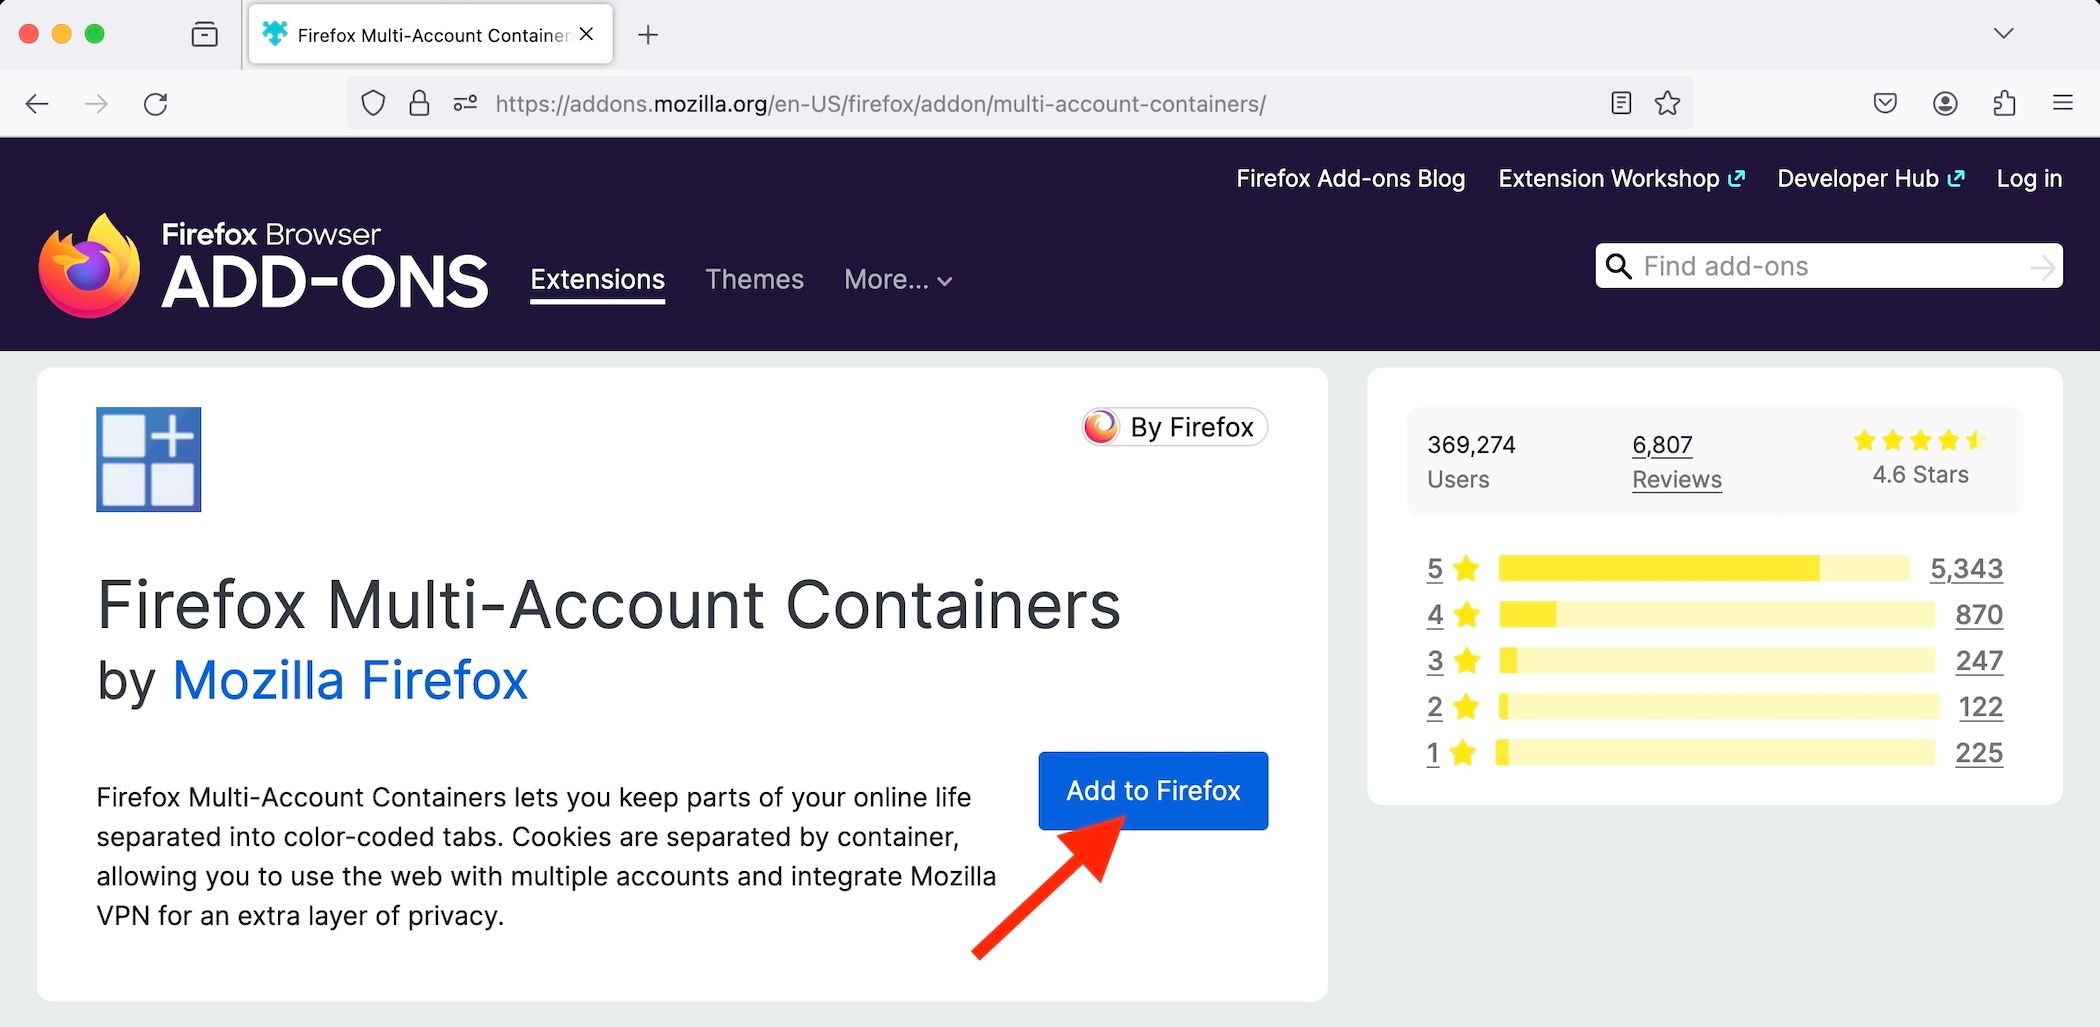Open the list all tabs chevron

click(2003, 33)
